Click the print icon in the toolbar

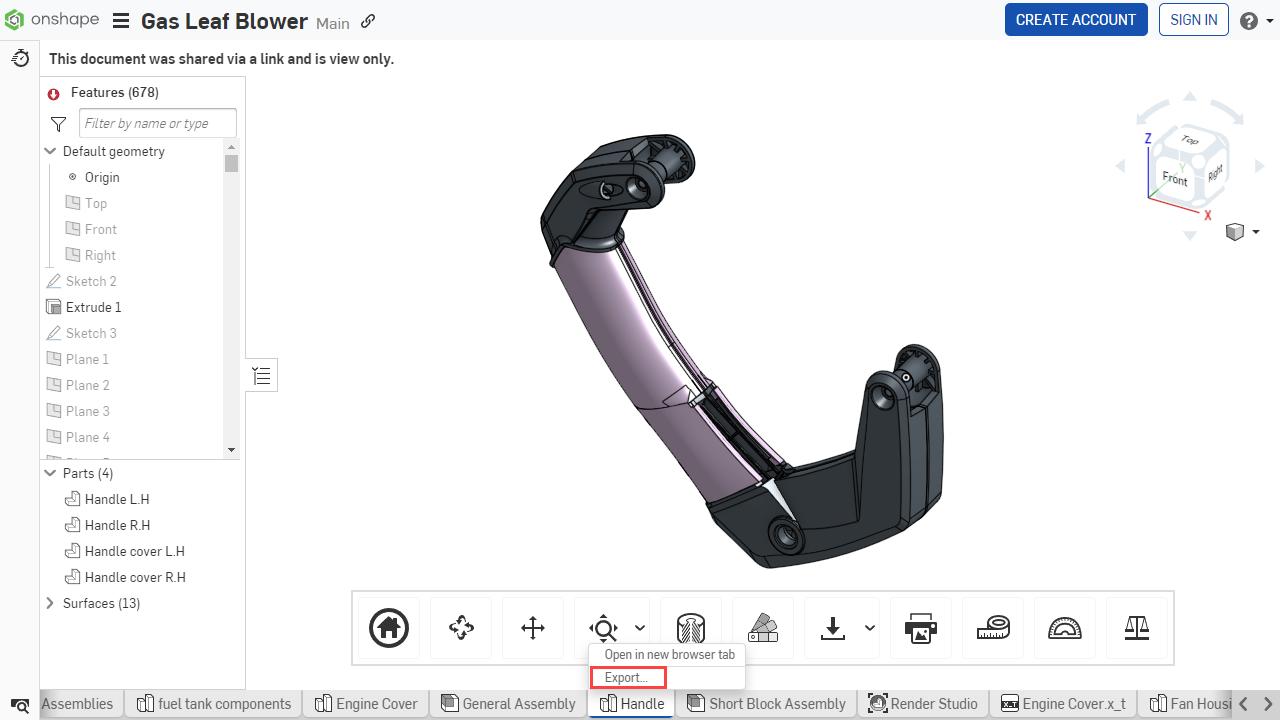coord(920,628)
